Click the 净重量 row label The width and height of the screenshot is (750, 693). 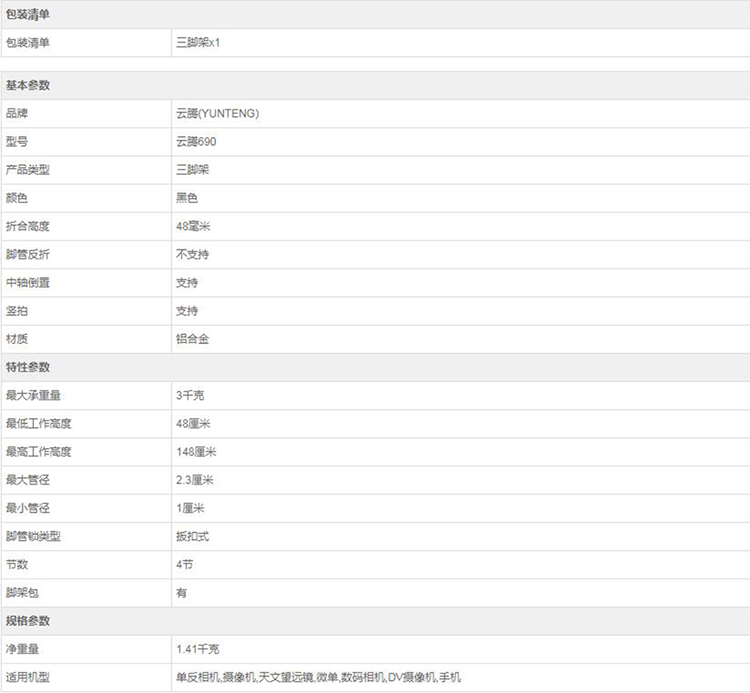click(x=22, y=649)
